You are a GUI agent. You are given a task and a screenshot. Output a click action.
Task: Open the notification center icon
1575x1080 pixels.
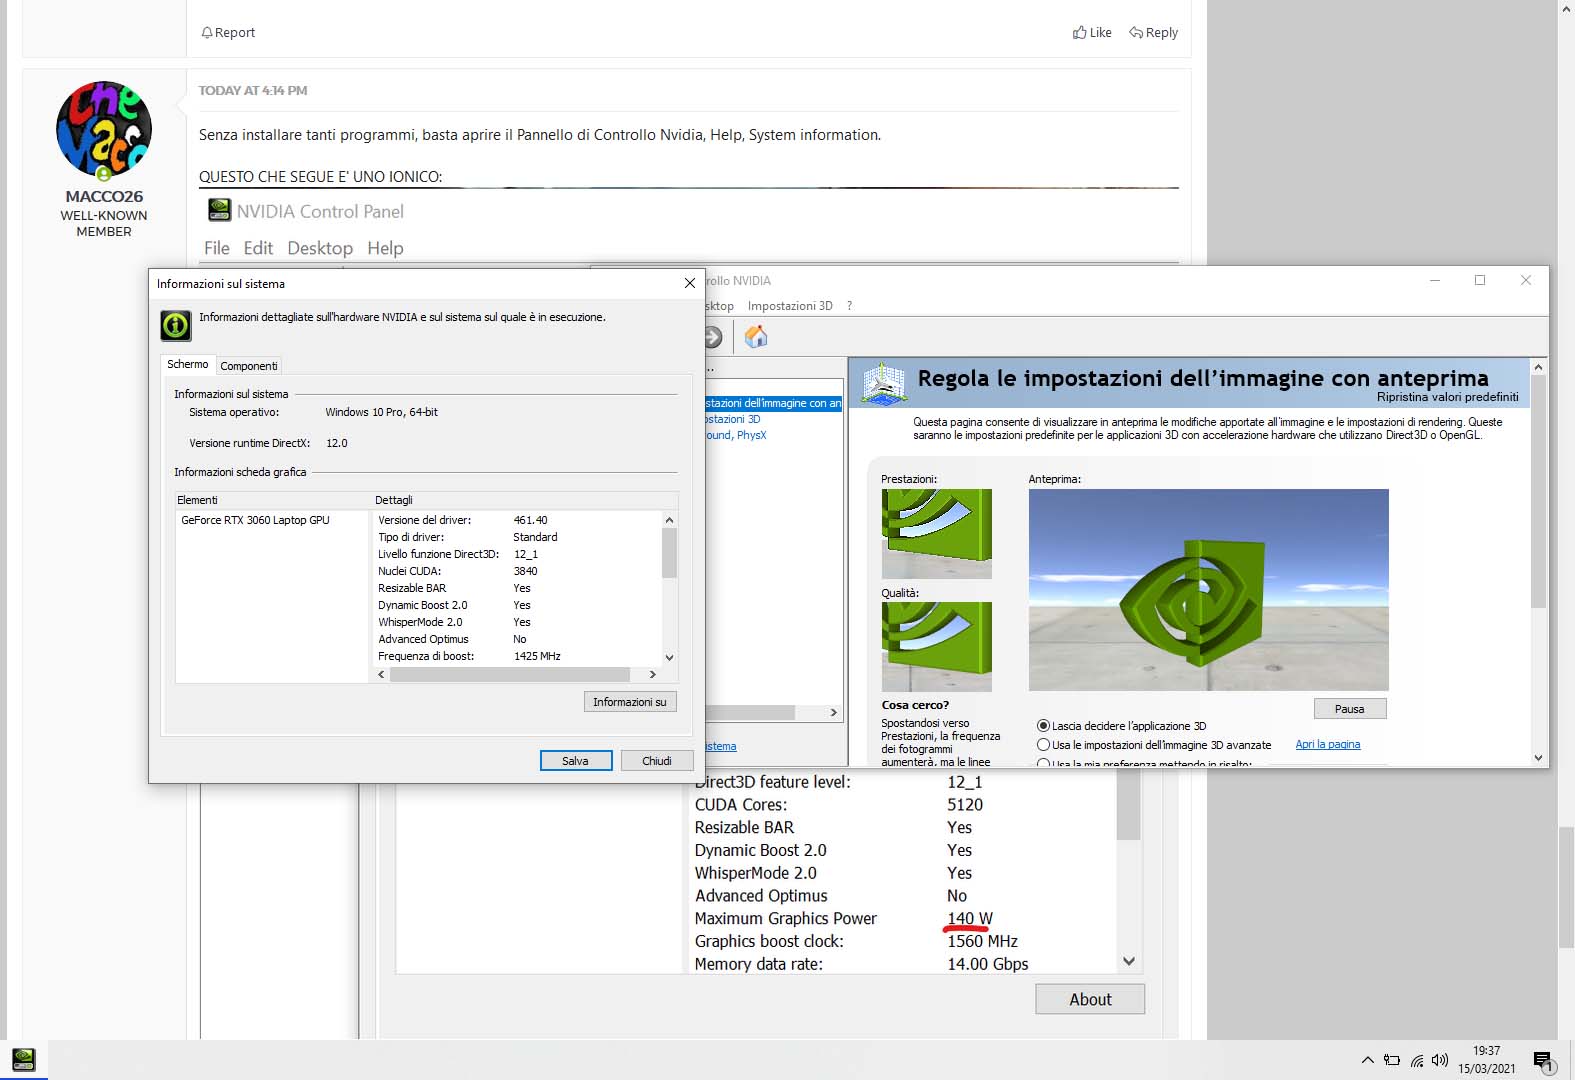tap(1543, 1061)
